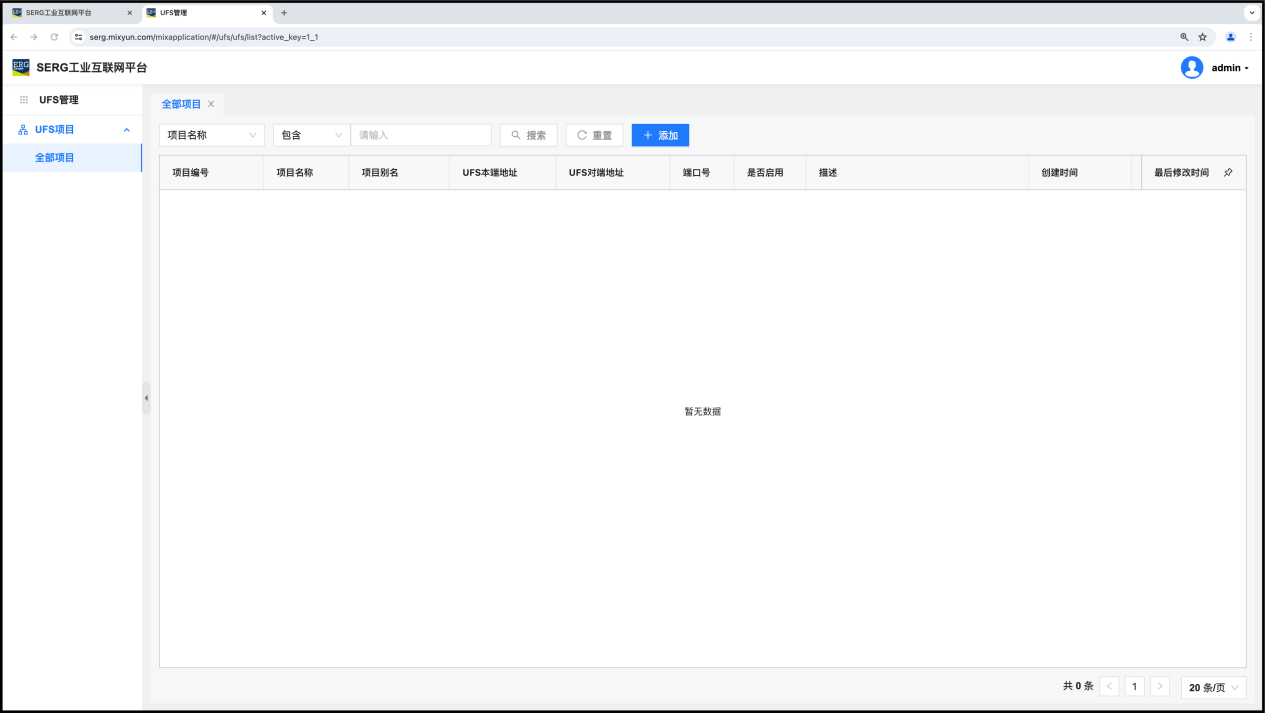This screenshot has height=713, width=1265.
Task: Click the 搜索 search button
Action: (x=528, y=135)
